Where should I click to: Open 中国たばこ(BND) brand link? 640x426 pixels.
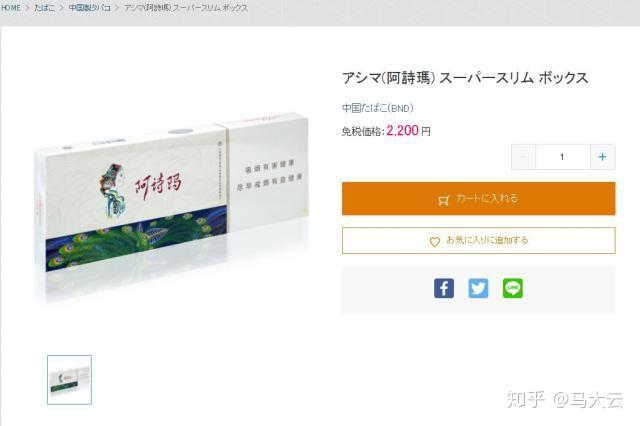(x=378, y=108)
